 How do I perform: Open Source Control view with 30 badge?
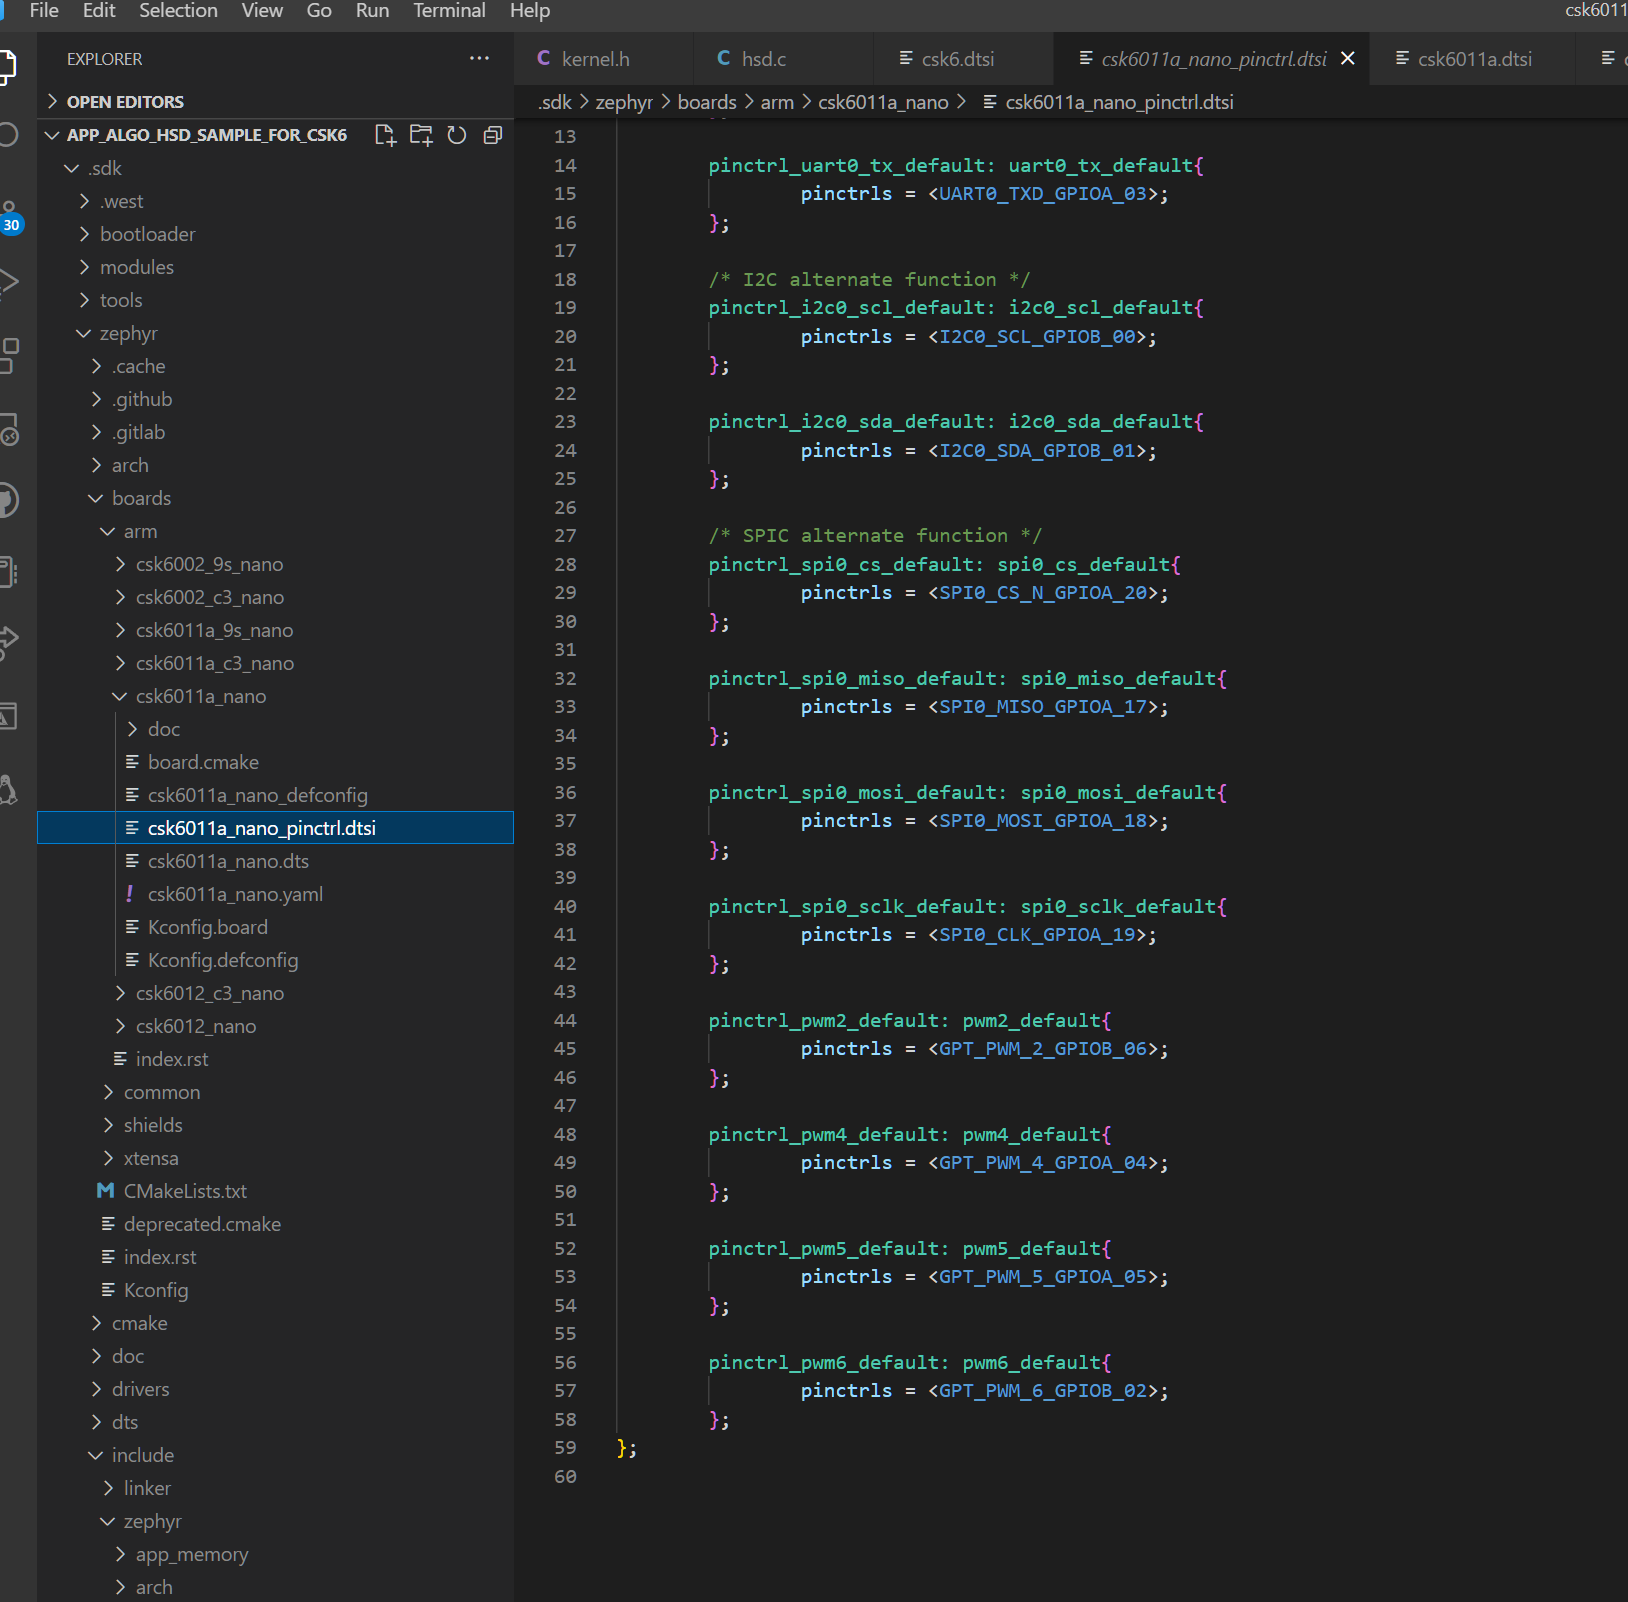point(10,216)
